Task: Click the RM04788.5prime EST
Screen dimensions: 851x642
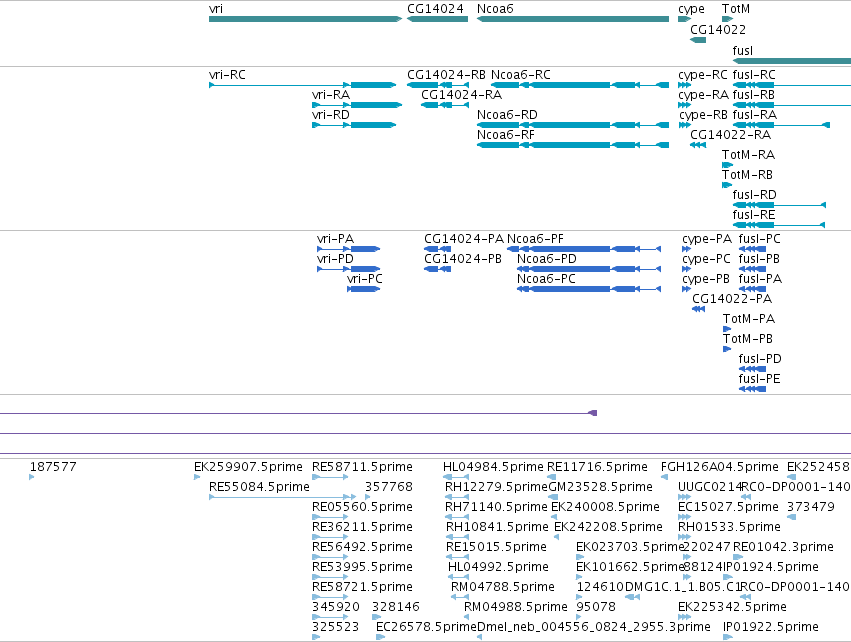Action: point(460,597)
